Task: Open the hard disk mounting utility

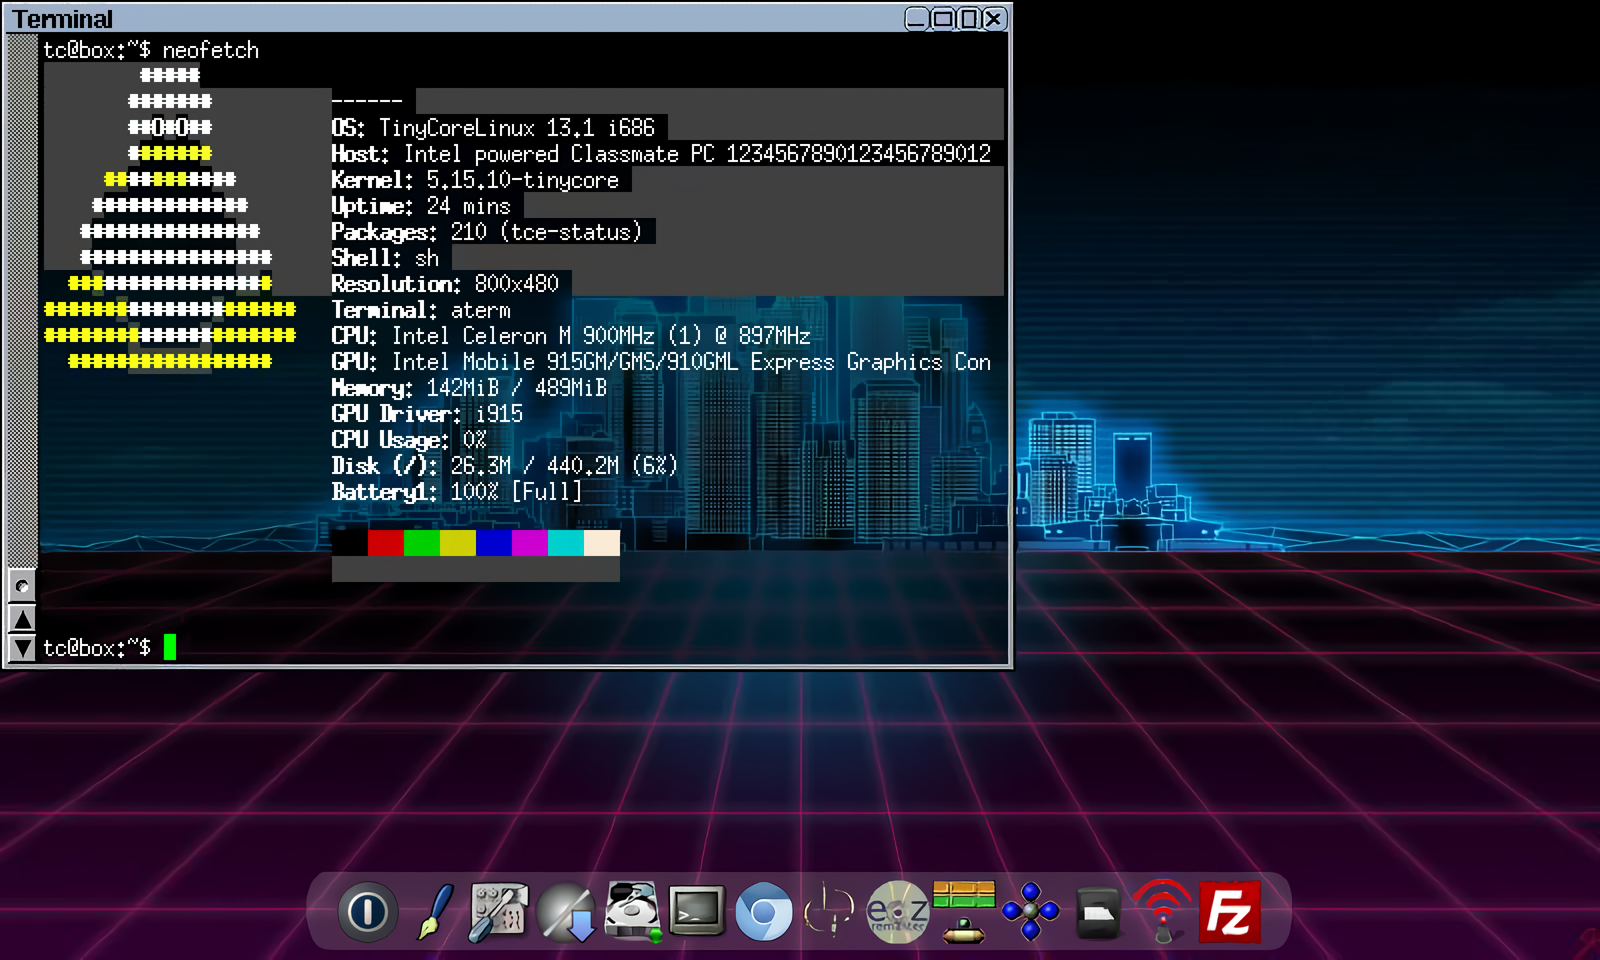Action: coord(628,911)
